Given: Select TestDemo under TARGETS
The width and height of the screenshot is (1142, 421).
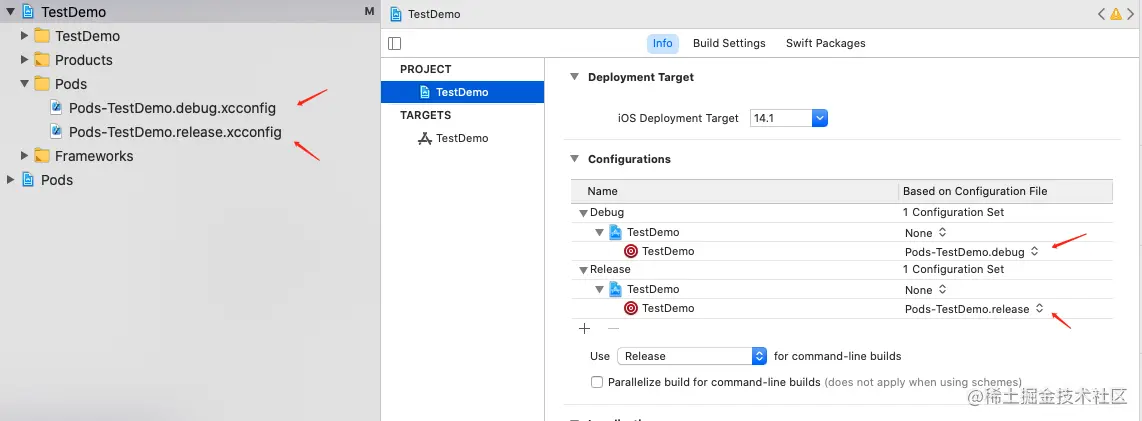Looking at the screenshot, I should 462,138.
